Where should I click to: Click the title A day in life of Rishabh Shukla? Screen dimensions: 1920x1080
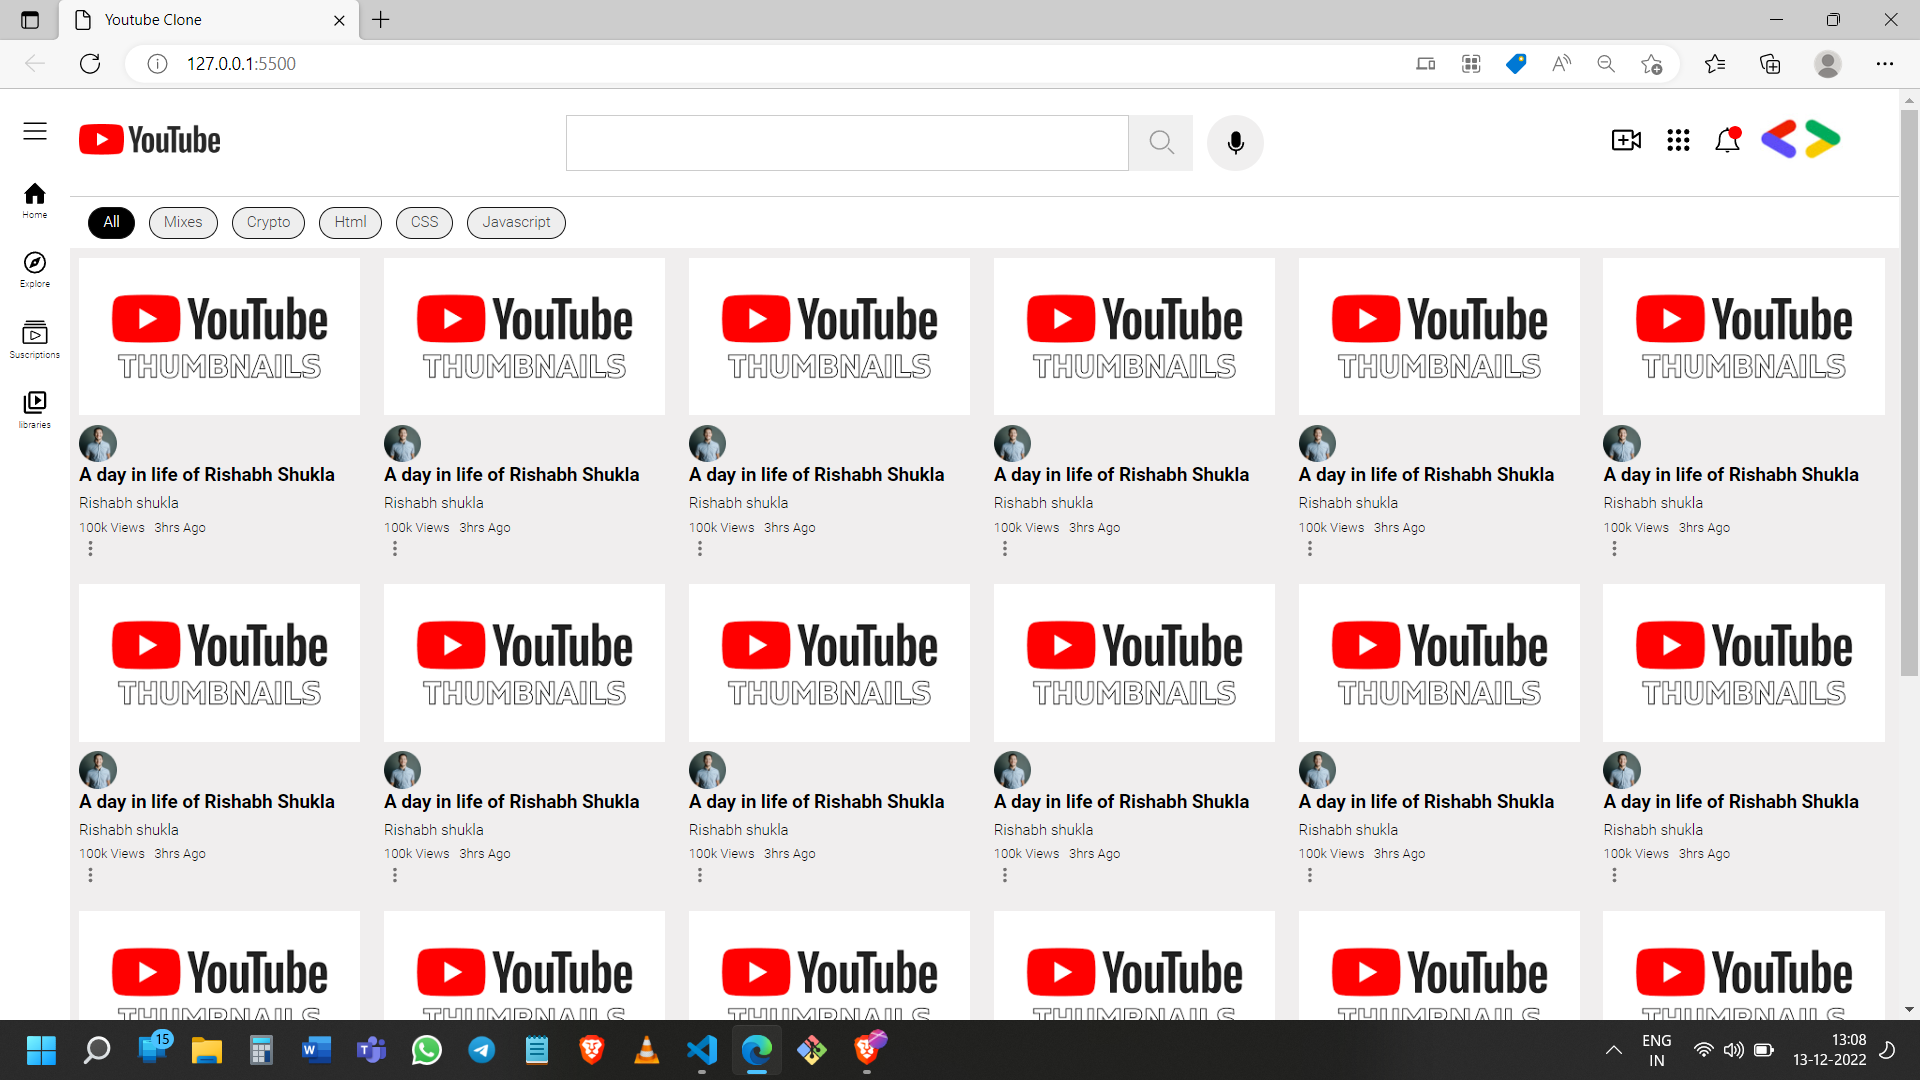pyautogui.click(x=207, y=474)
